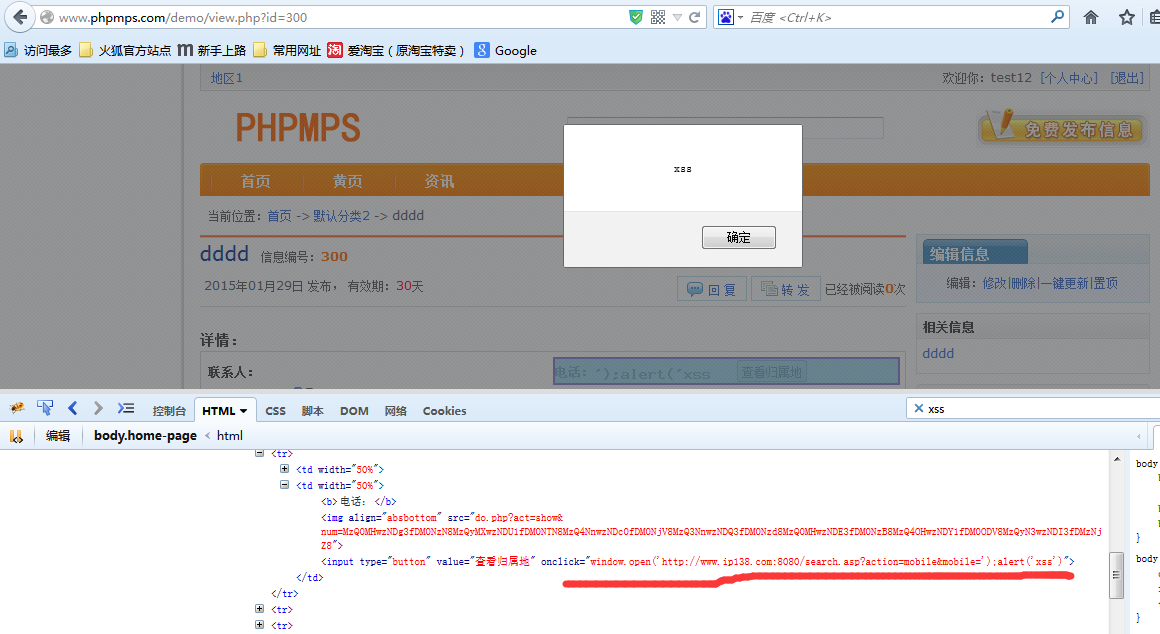Click the 置顶 pin link

1105,283
